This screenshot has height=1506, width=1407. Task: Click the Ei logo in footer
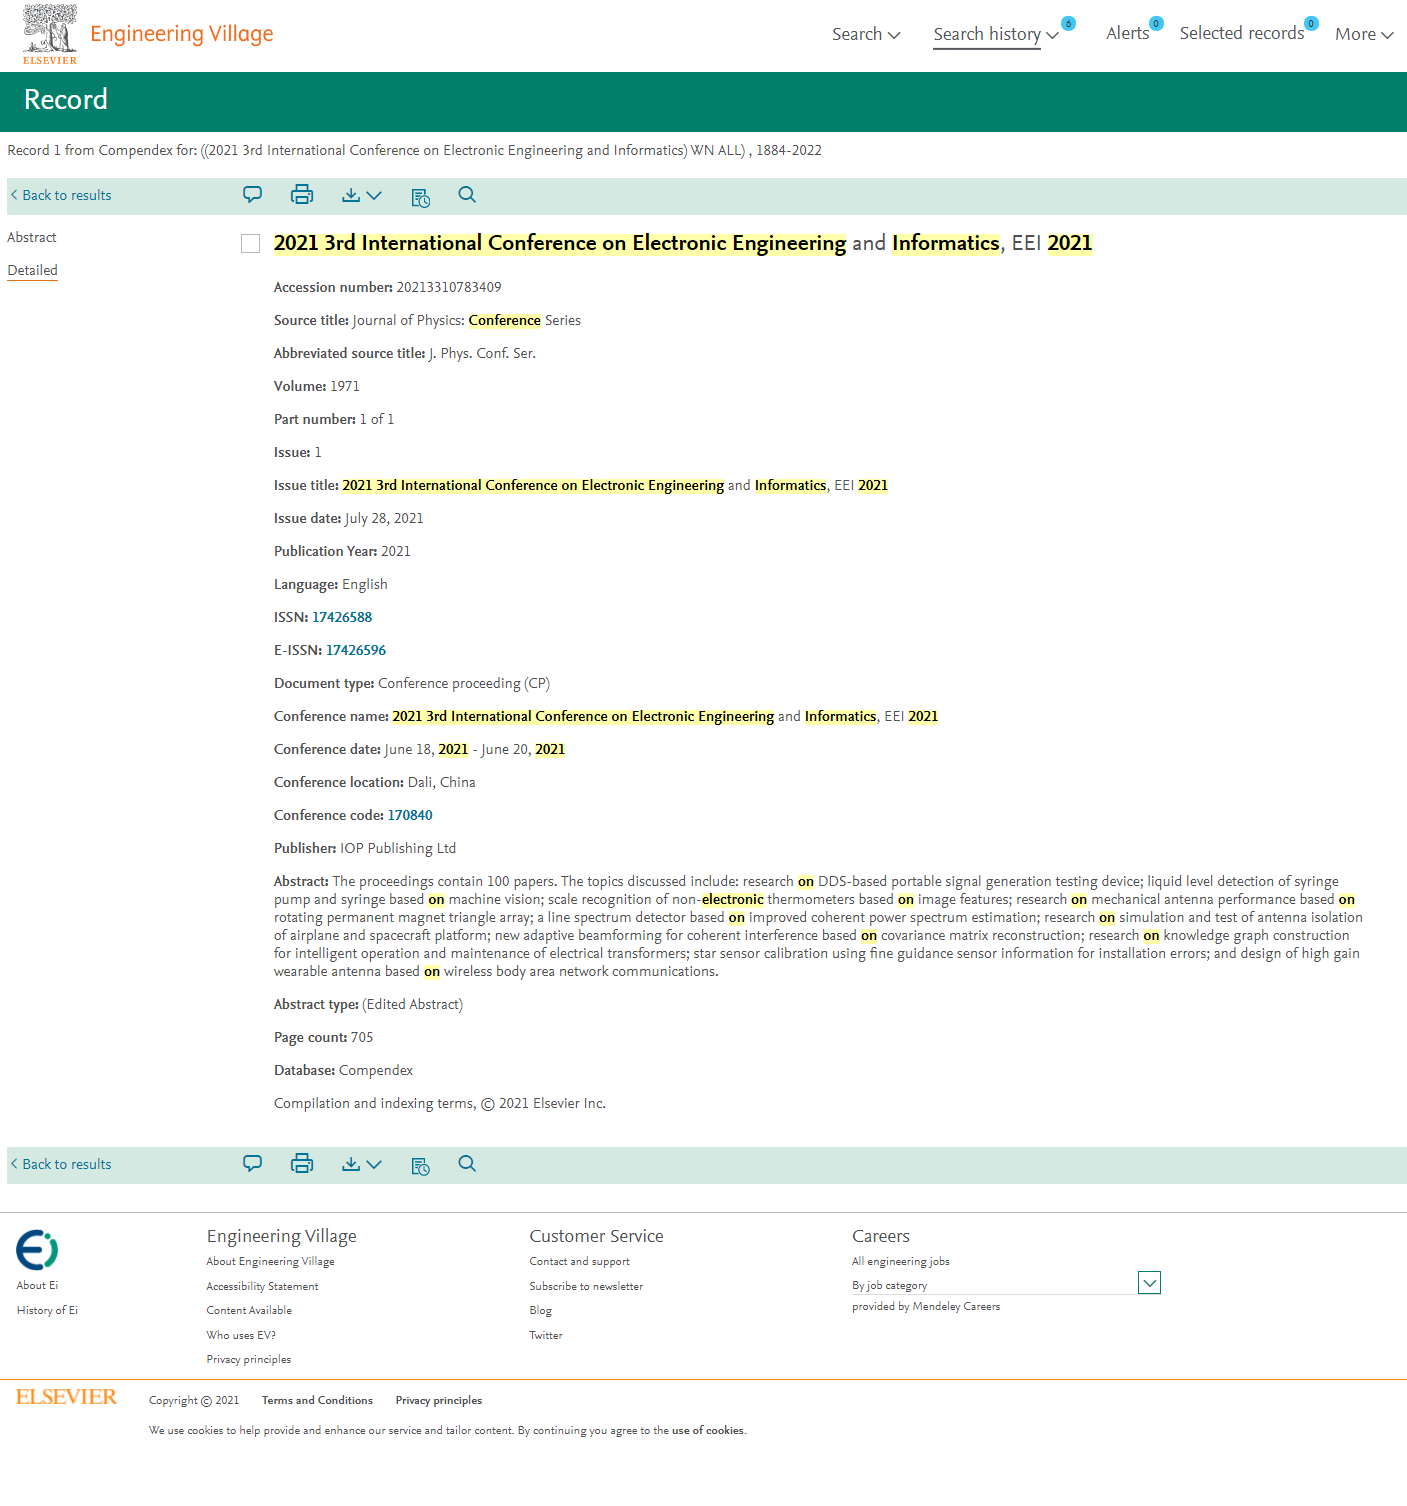click(x=37, y=1250)
